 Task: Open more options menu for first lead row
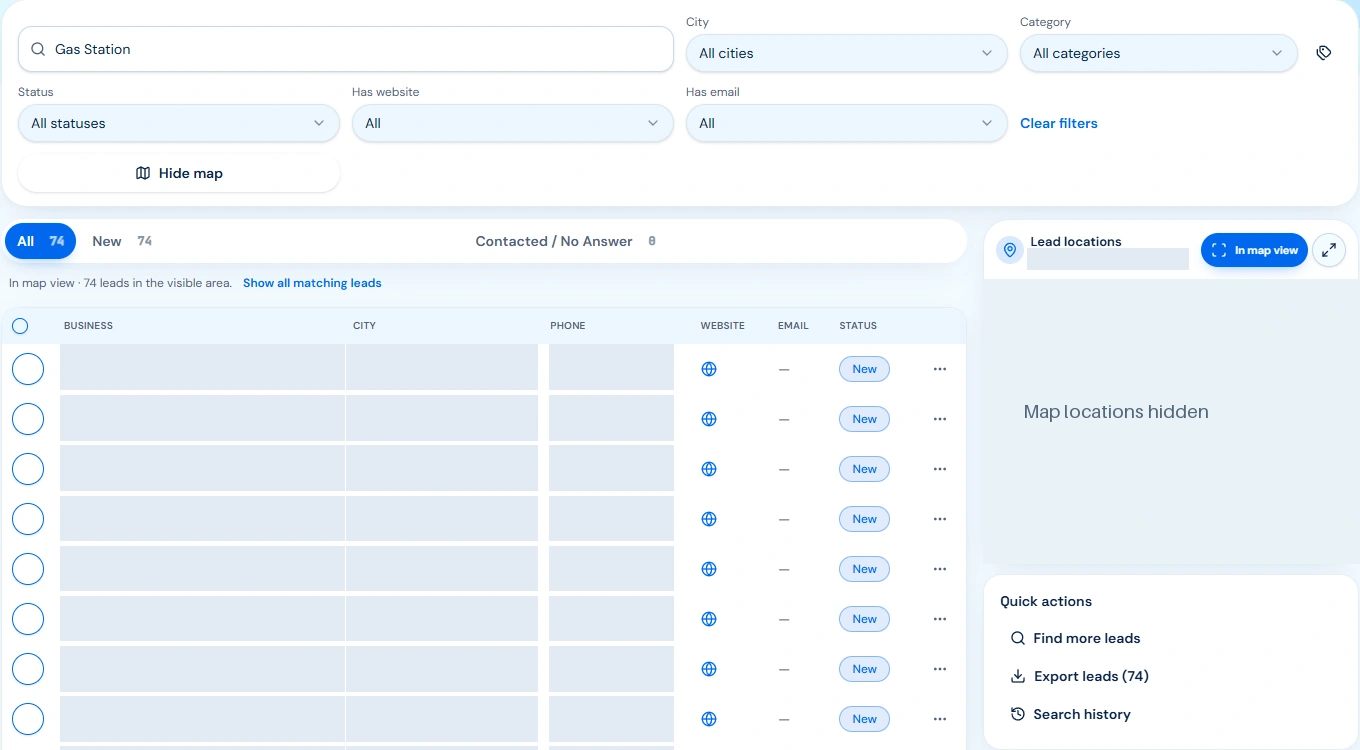(940, 369)
